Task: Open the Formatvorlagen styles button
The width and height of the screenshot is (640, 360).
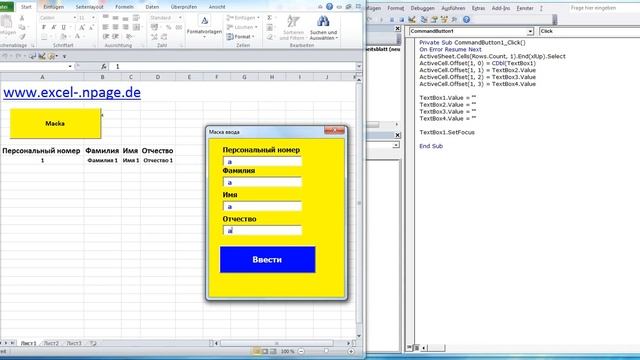Action: point(204,27)
